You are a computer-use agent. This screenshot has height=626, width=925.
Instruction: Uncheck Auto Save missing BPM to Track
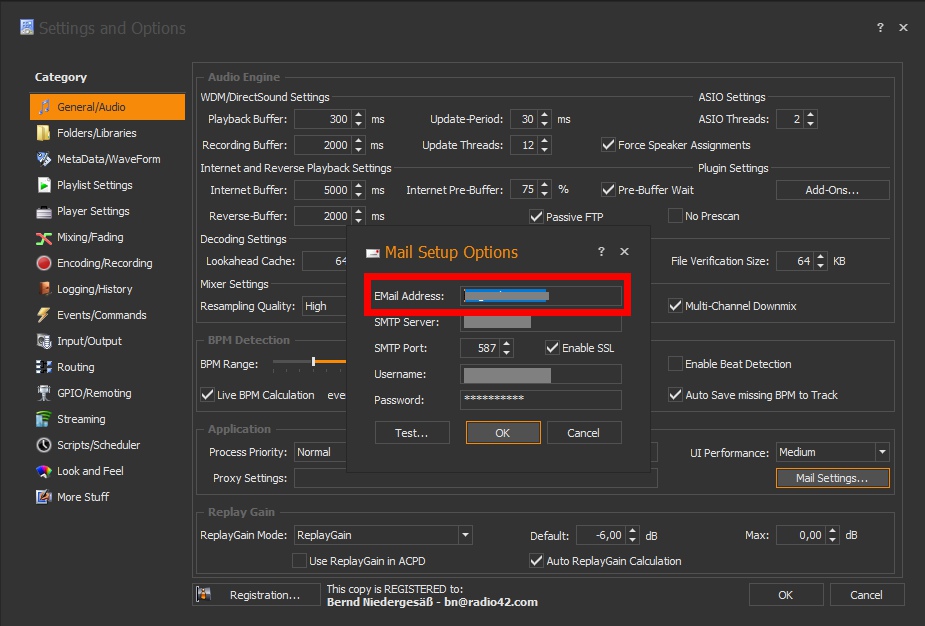(675, 395)
